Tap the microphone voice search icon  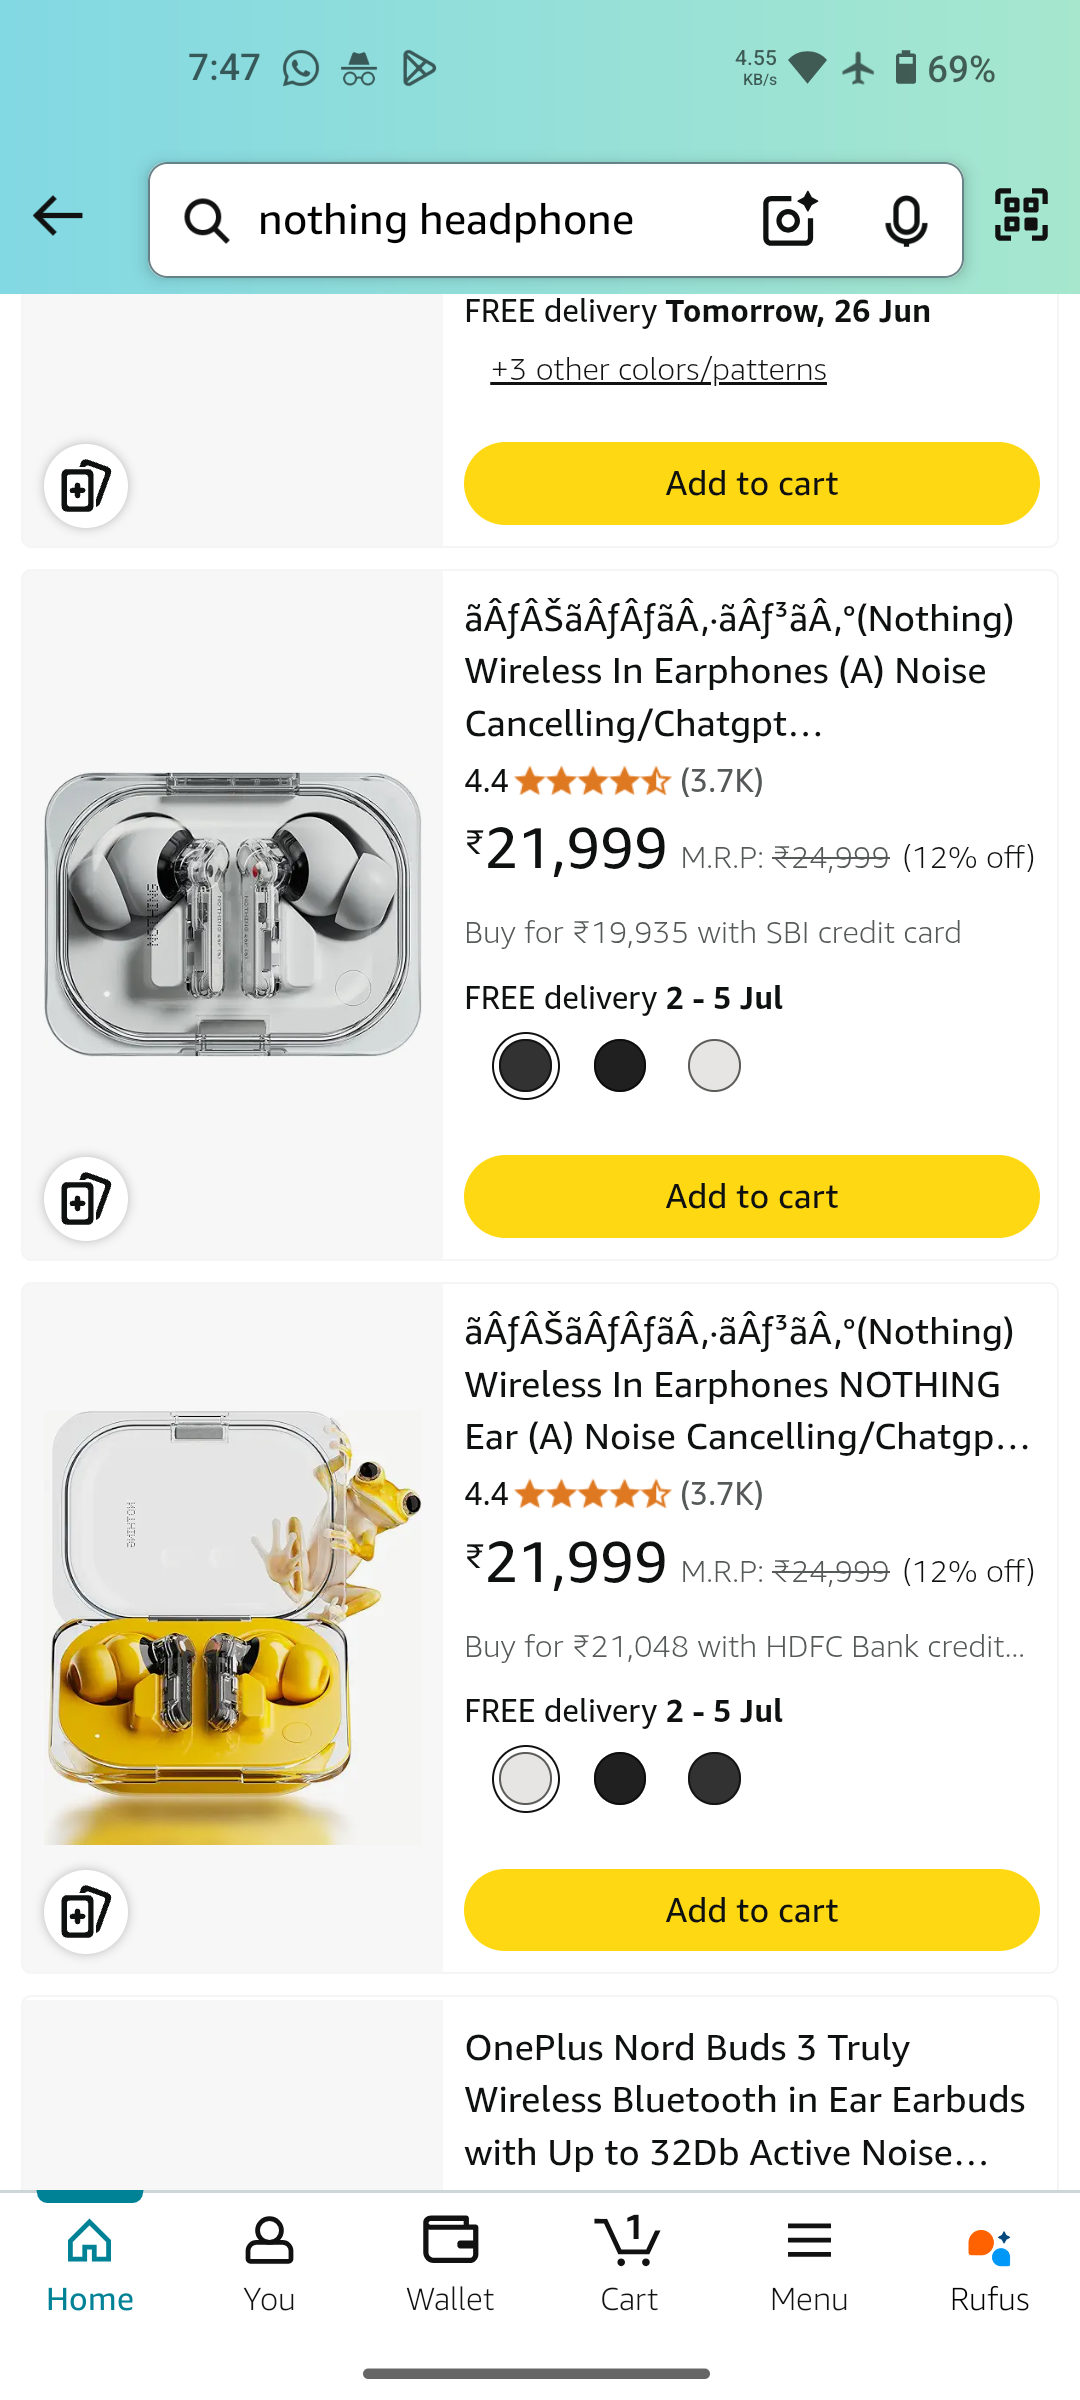tap(905, 220)
